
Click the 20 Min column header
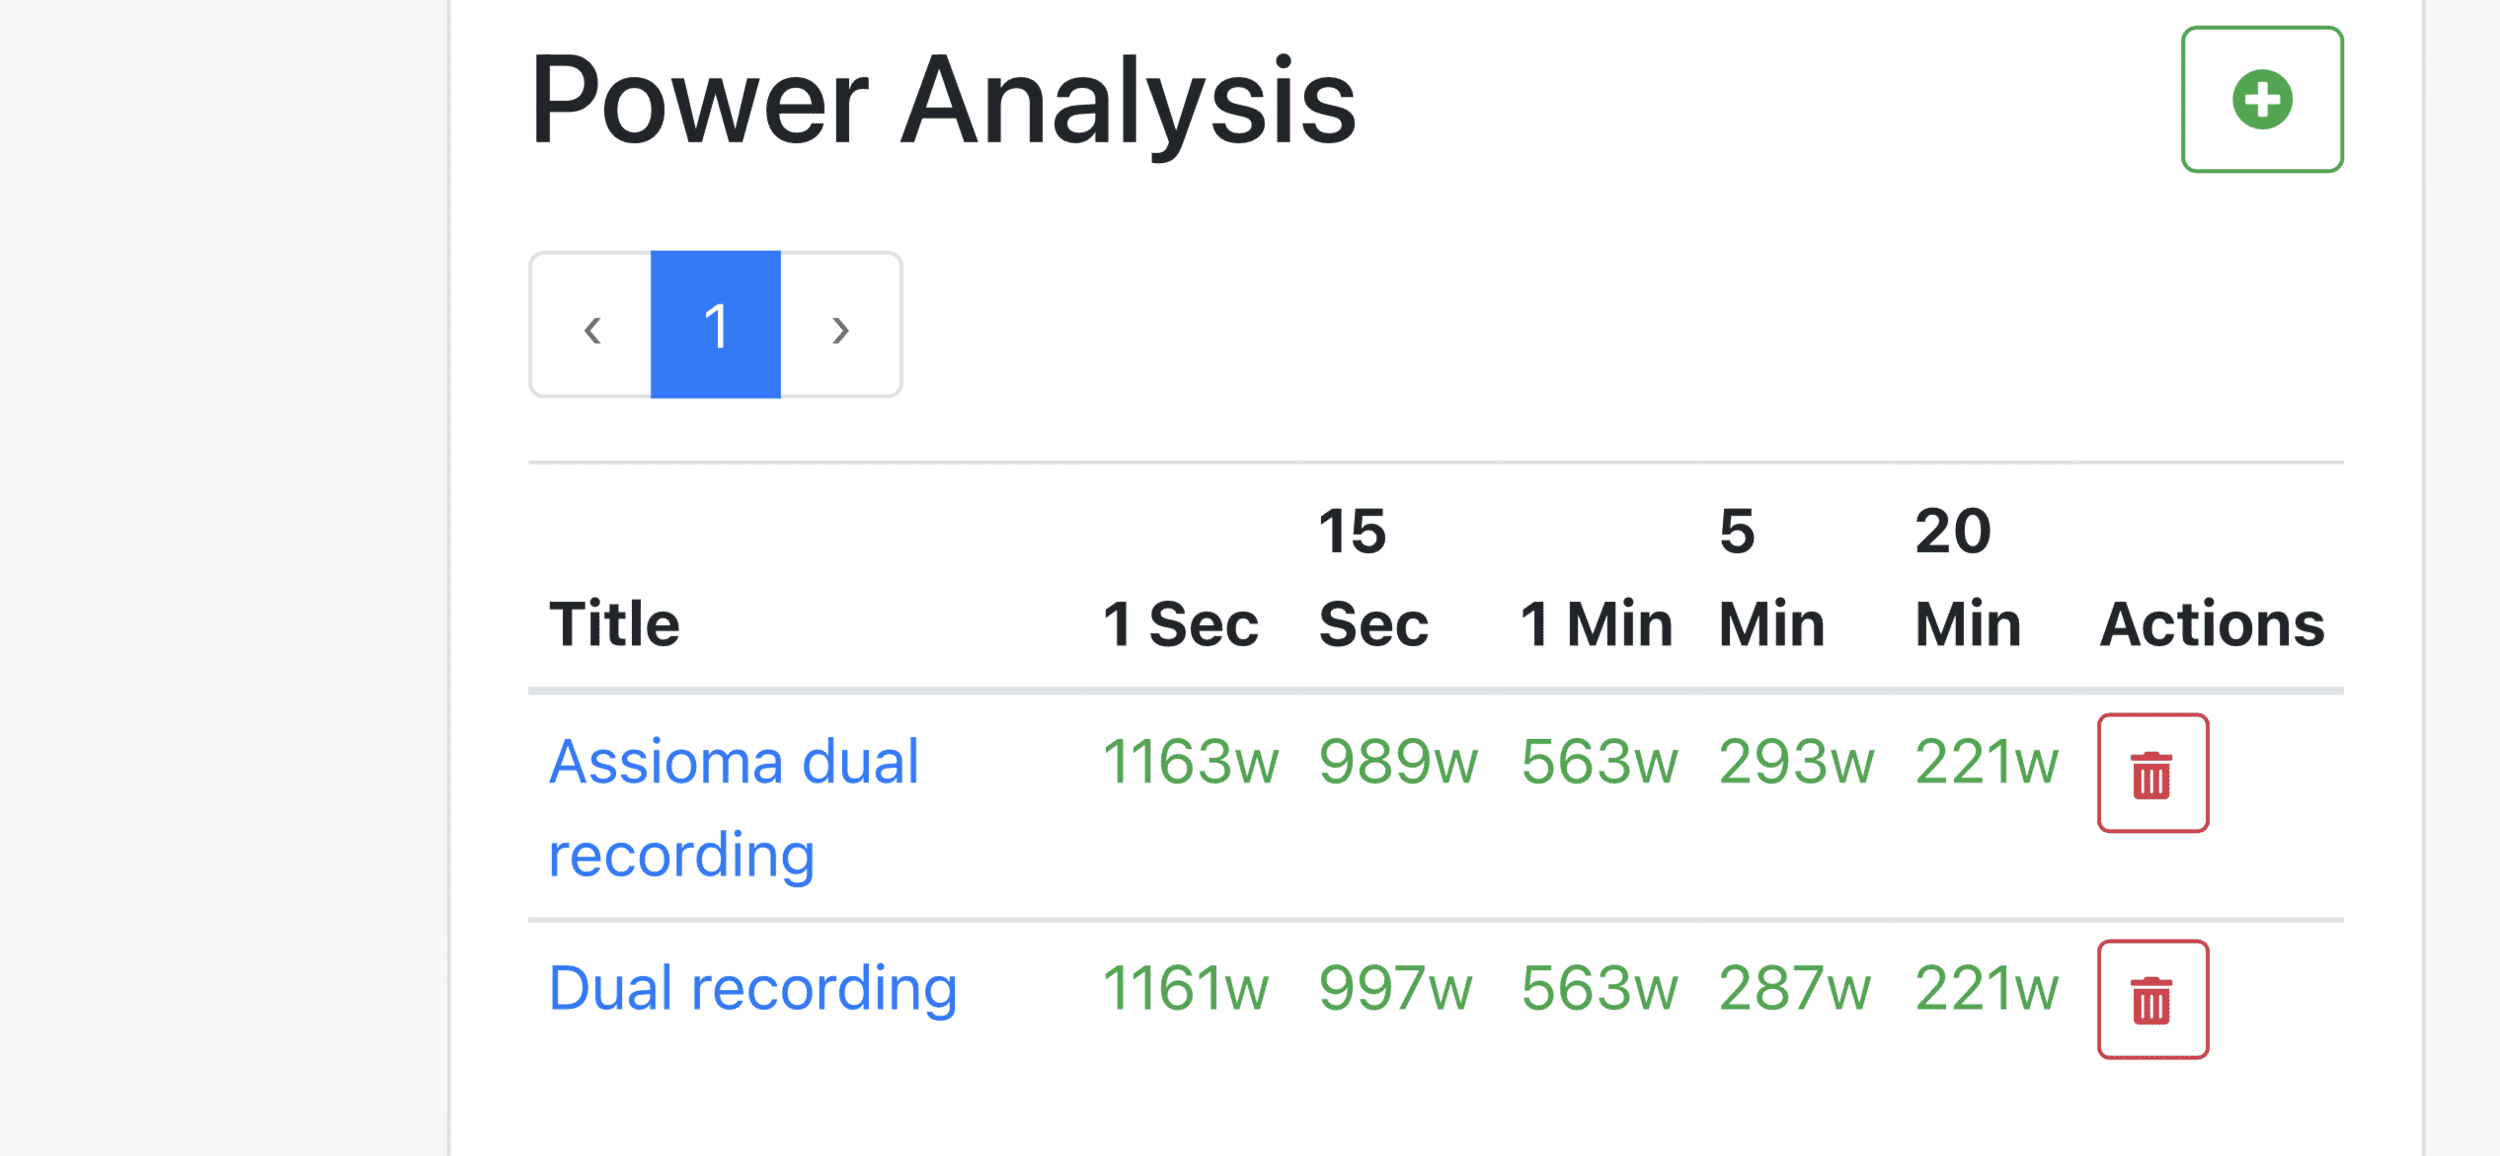tap(1967, 577)
